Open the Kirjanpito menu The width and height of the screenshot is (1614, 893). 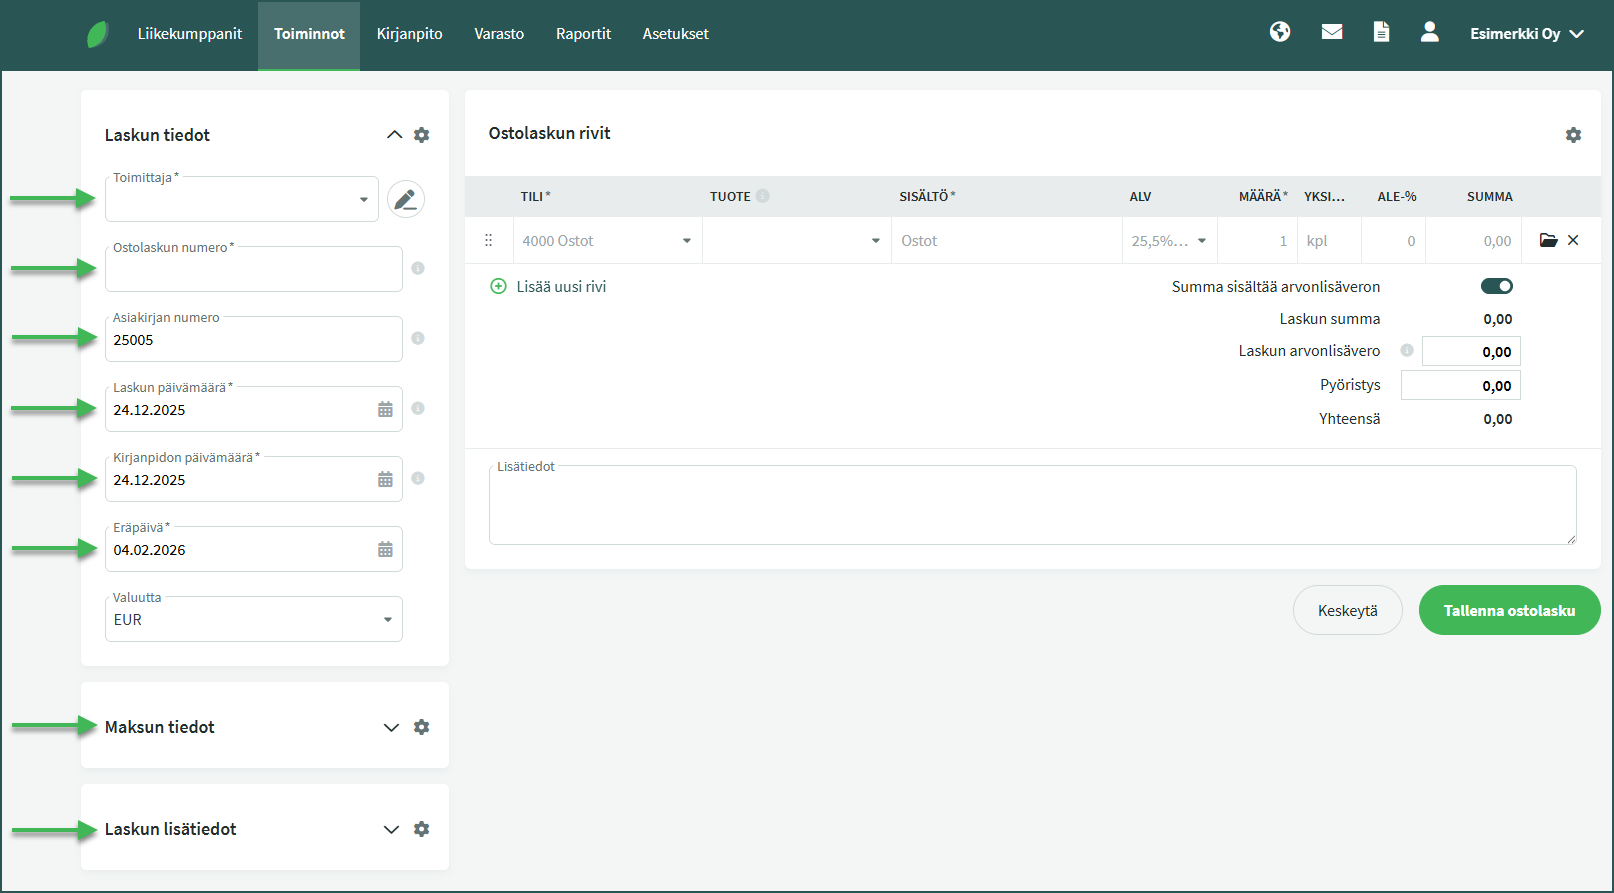pos(409,34)
